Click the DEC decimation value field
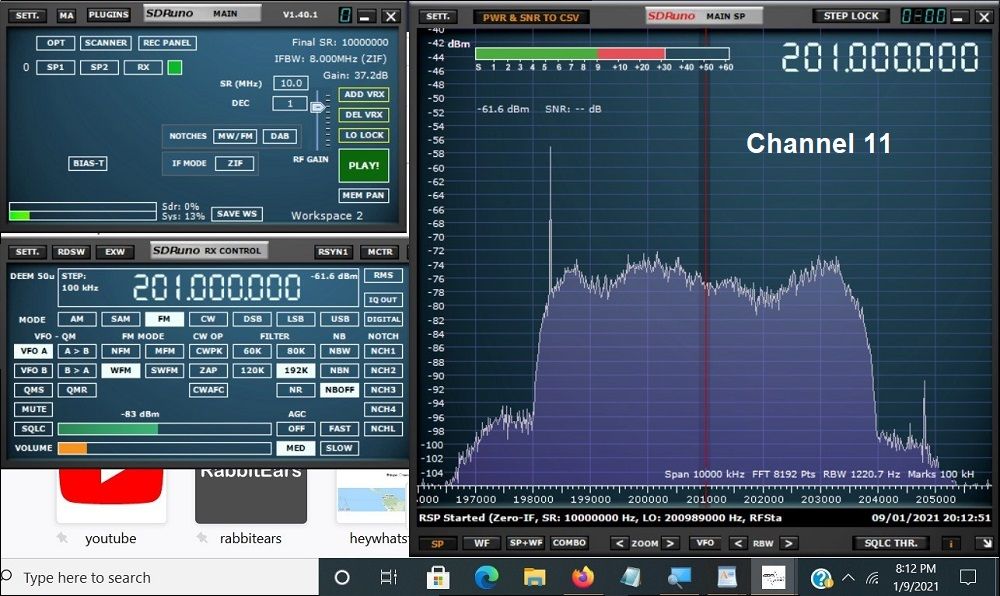The image size is (1000, 596). pos(290,103)
